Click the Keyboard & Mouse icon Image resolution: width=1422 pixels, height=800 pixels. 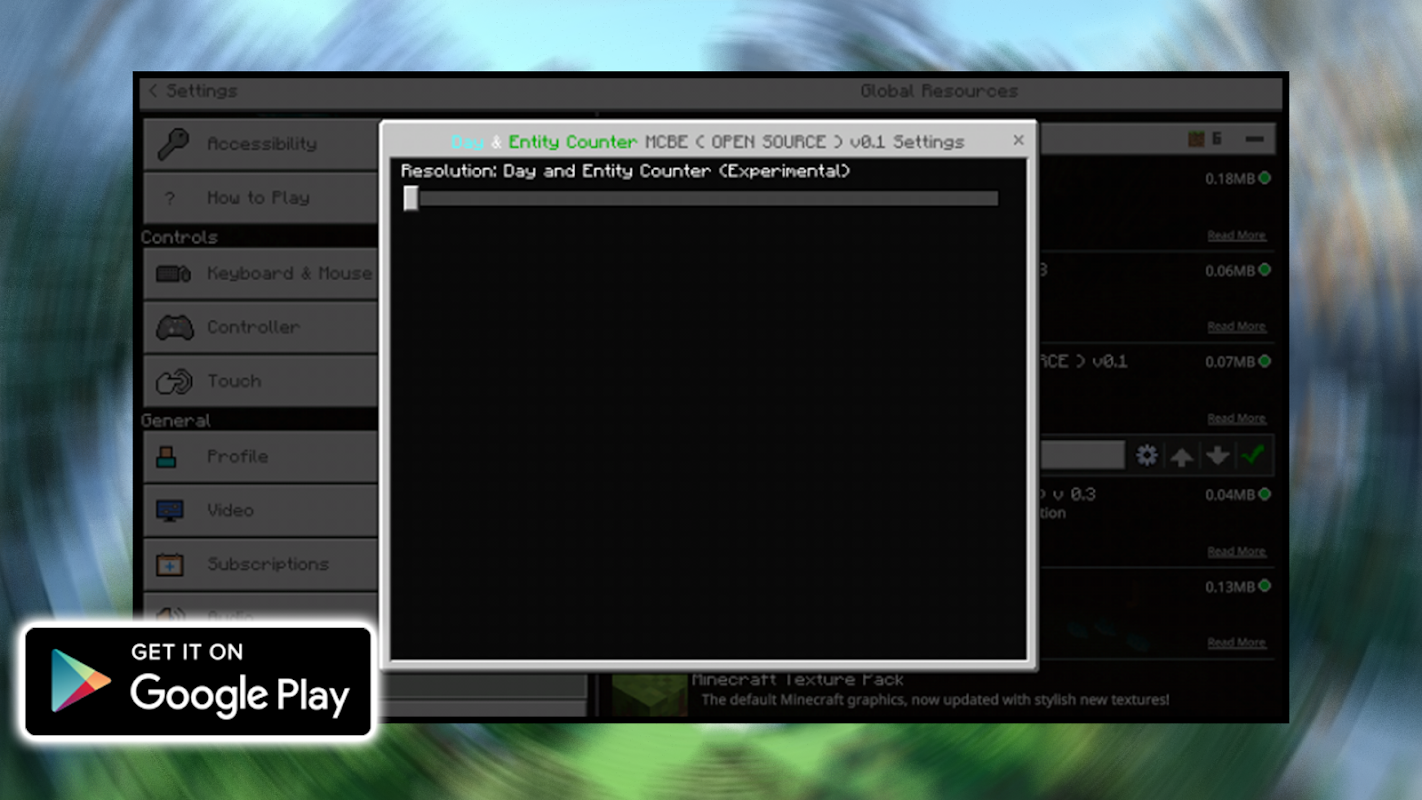click(174, 273)
